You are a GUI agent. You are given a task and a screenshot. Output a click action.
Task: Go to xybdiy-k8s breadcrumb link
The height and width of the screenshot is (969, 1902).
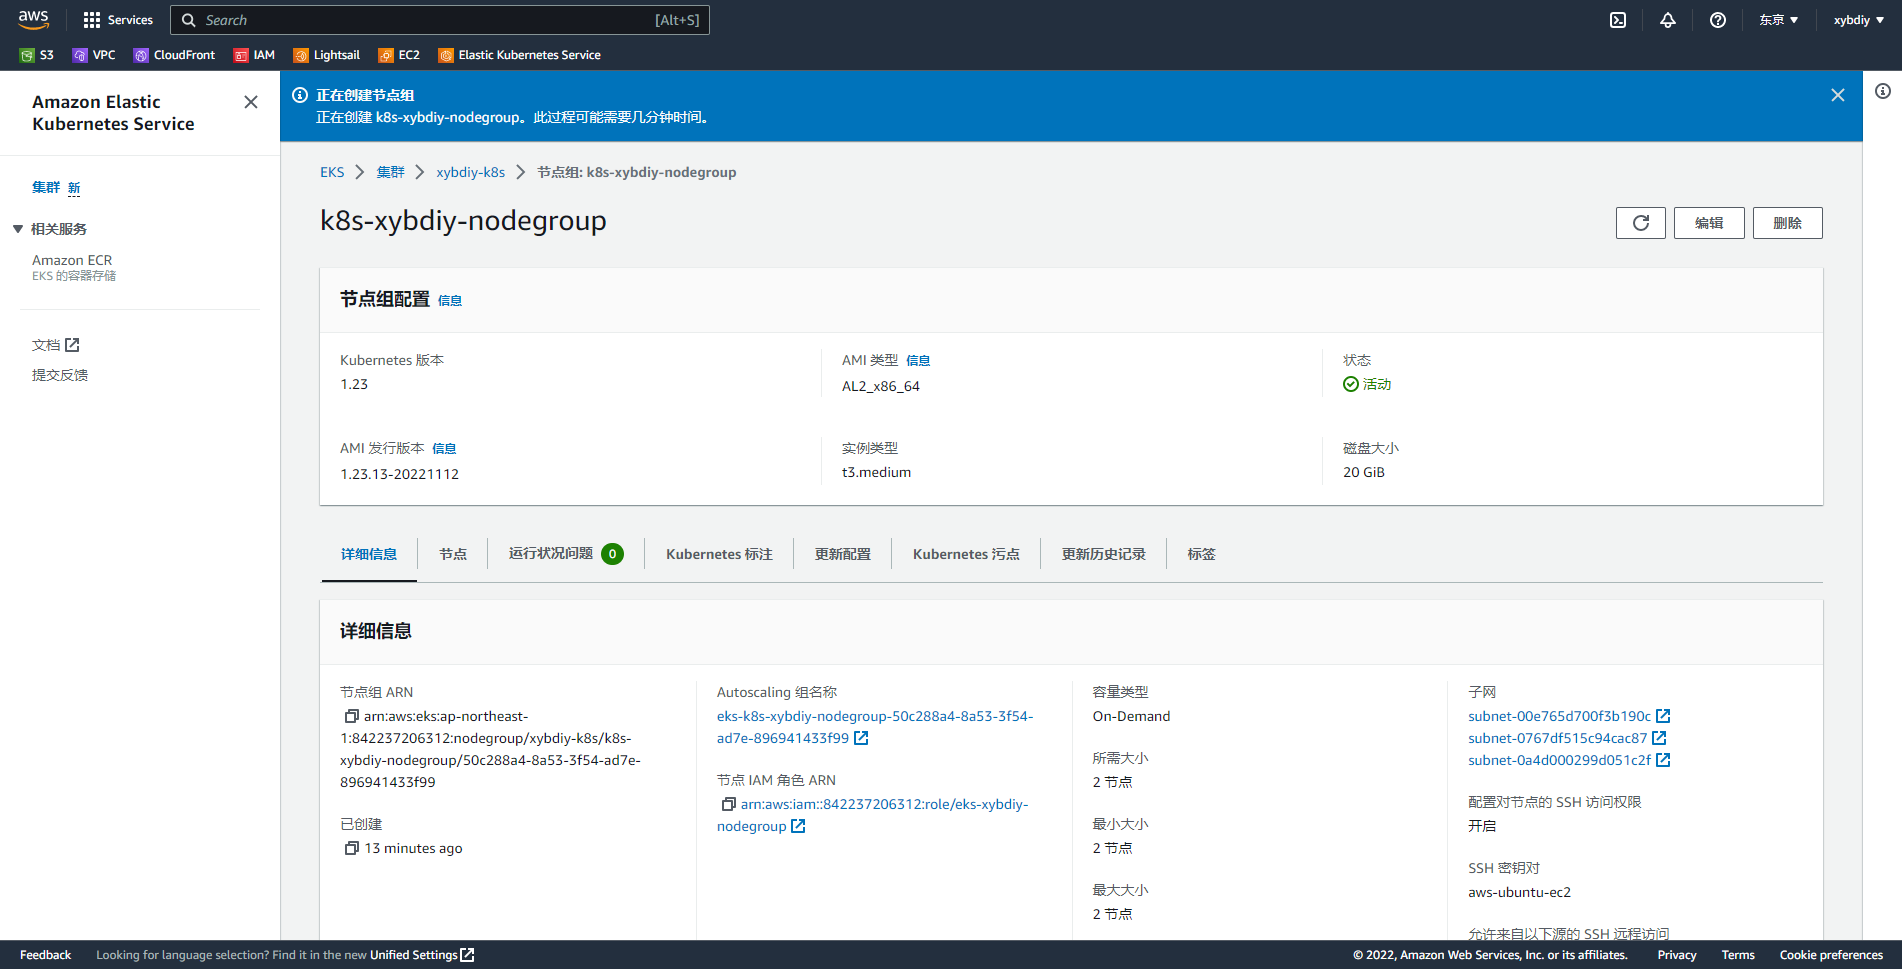point(470,172)
